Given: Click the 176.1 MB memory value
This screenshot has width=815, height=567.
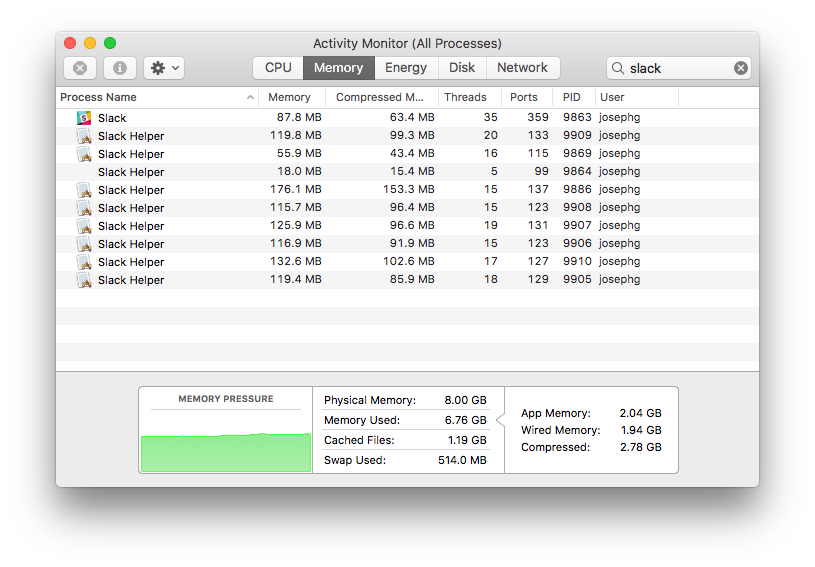Looking at the screenshot, I should [296, 189].
